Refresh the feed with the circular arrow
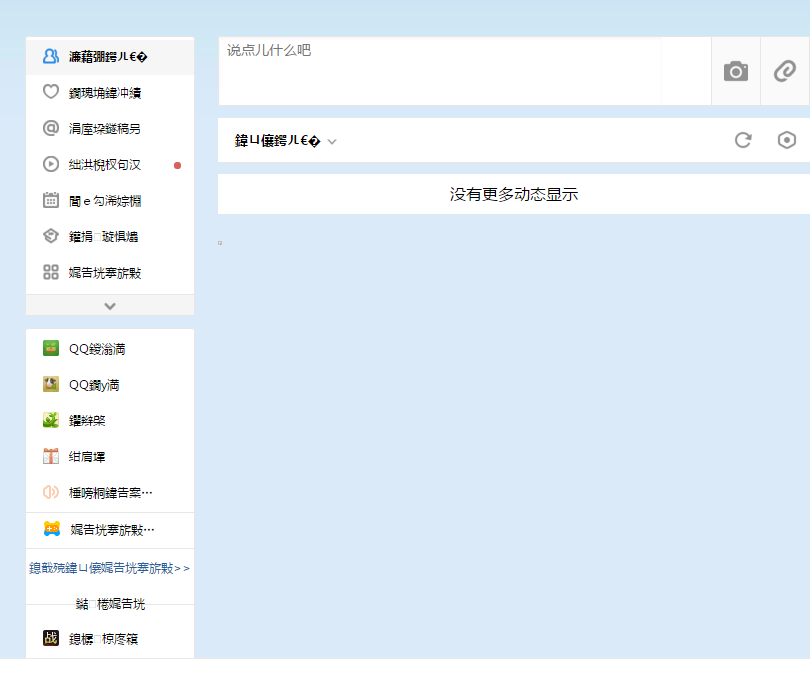 [743, 140]
